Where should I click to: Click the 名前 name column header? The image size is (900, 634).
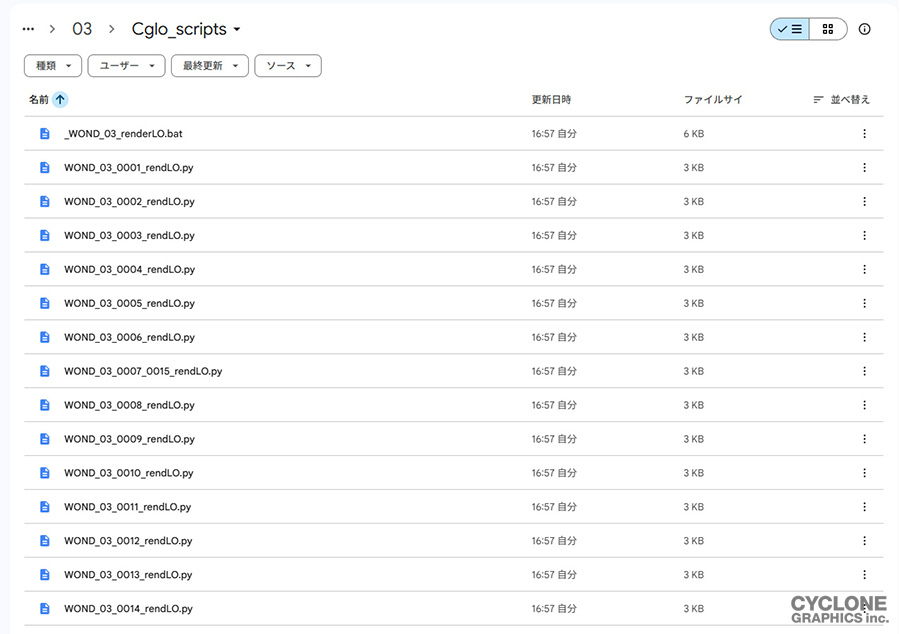[38, 100]
